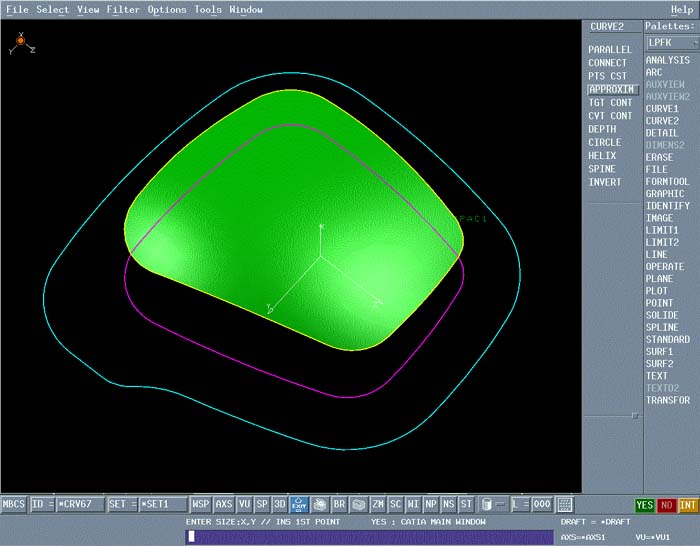Click the printer-like icon beside EXIT
This screenshot has width=700, height=546.
(x=320, y=505)
